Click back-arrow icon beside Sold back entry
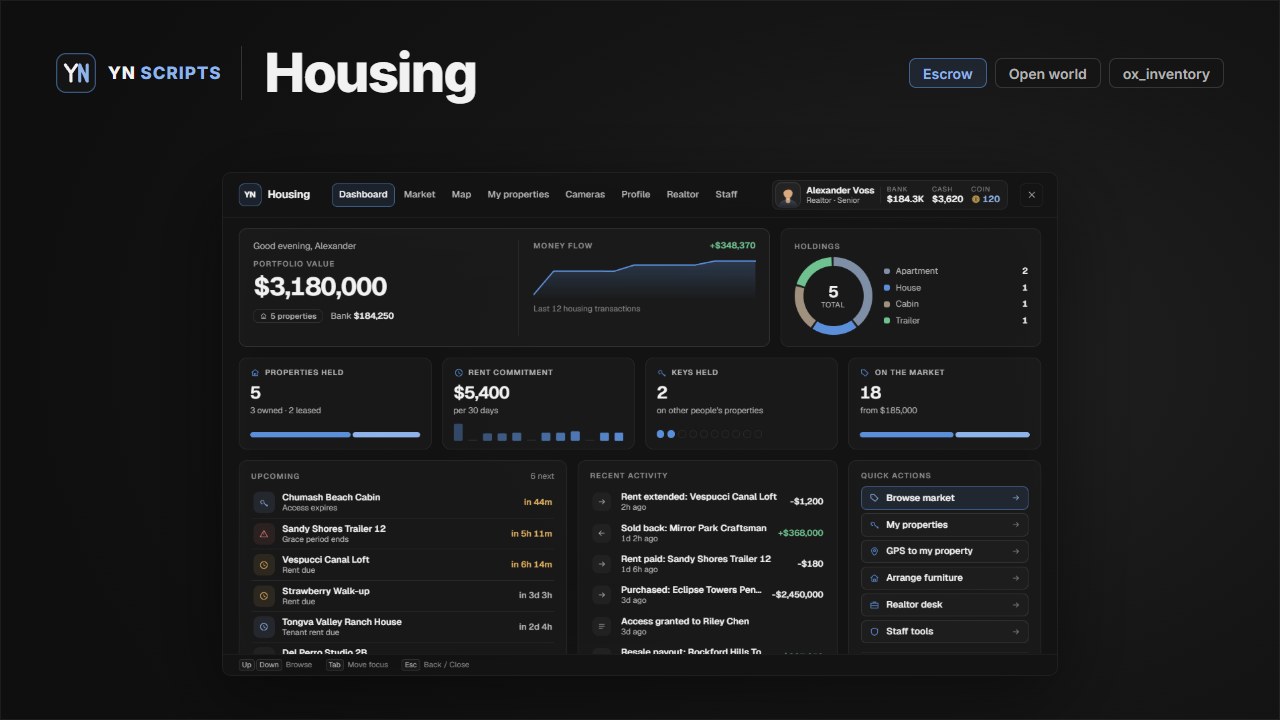The height and width of the screenshot is (720, 1280). (602, 533)
